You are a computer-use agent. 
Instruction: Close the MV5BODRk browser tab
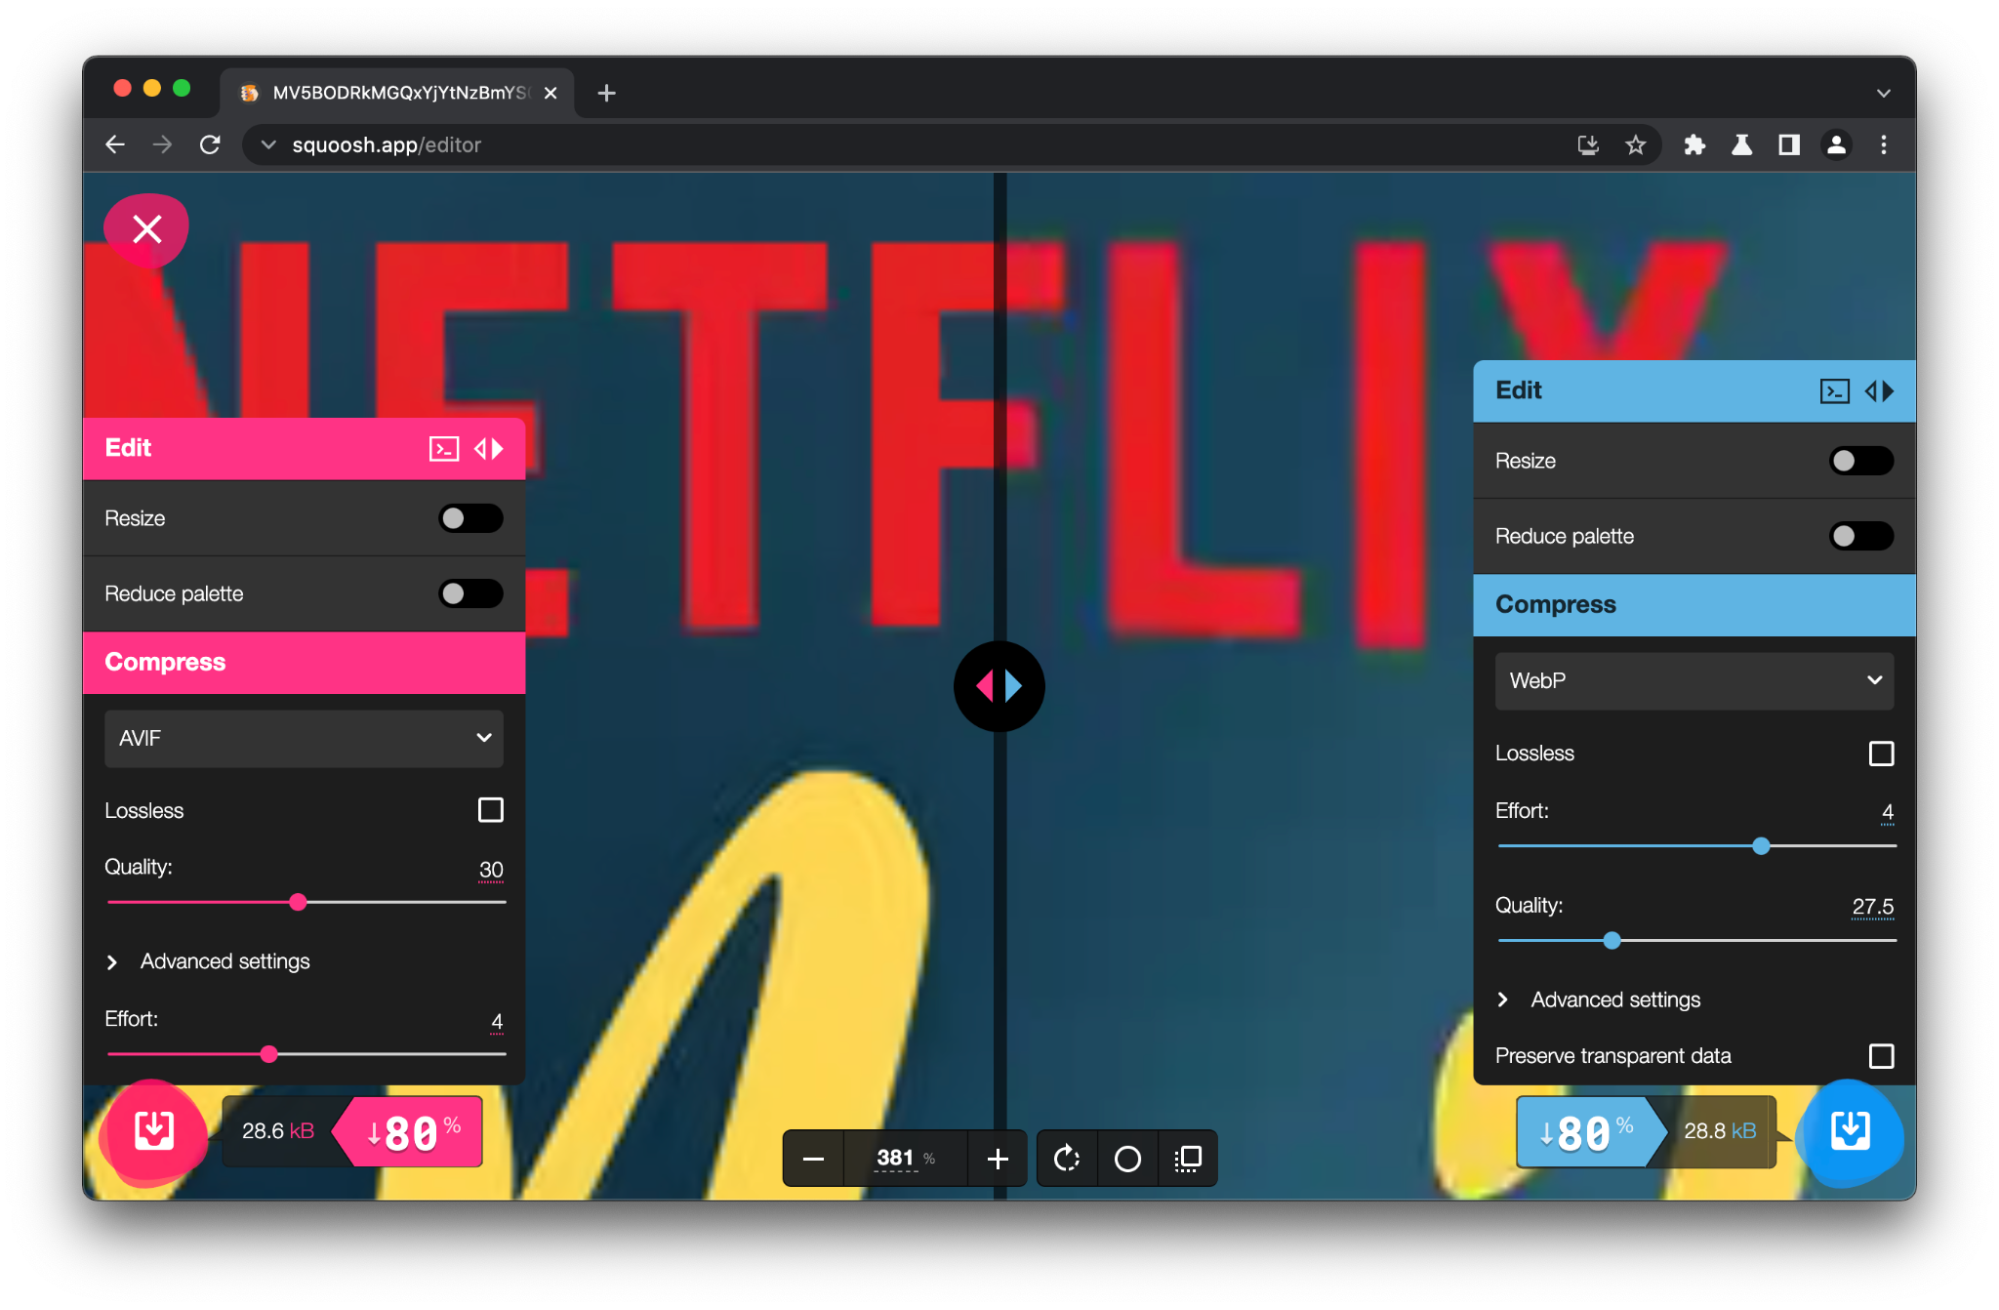(550, 93)
